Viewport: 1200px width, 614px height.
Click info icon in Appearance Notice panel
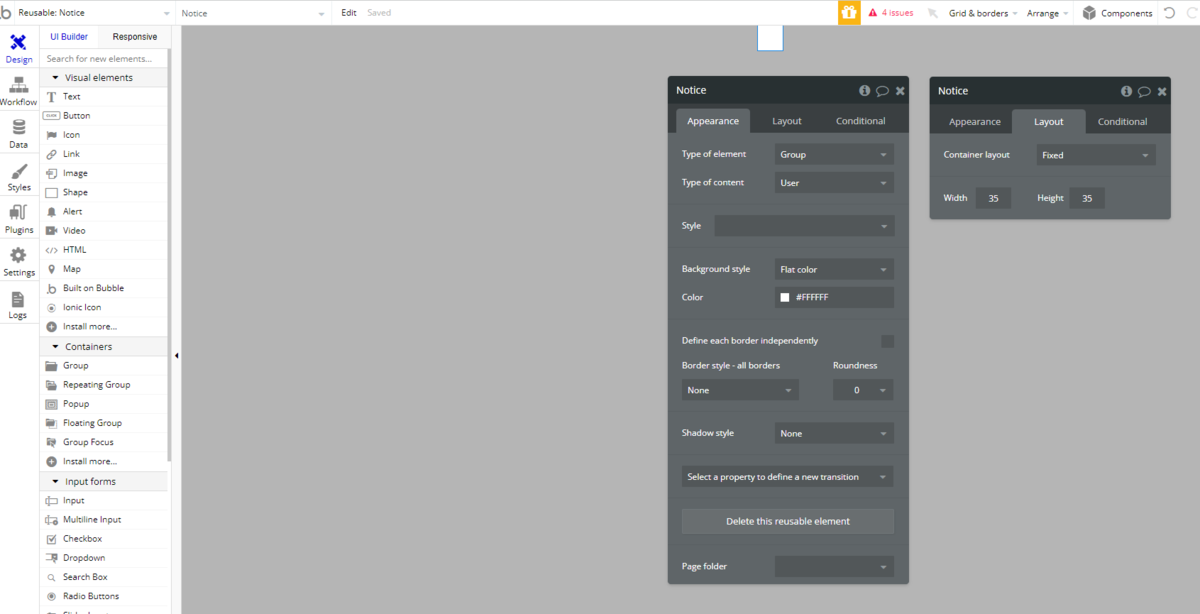864,90
